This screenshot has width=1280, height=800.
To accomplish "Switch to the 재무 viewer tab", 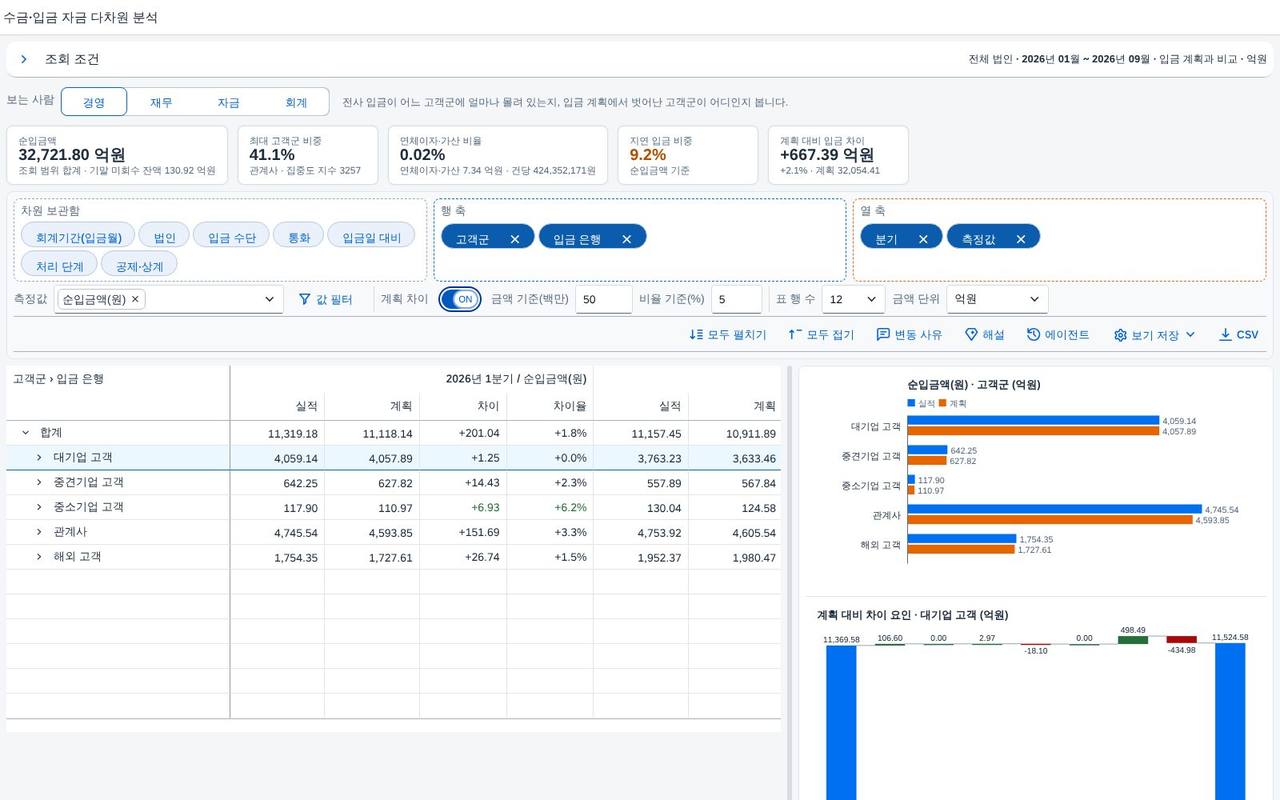I will pos(161,102).
